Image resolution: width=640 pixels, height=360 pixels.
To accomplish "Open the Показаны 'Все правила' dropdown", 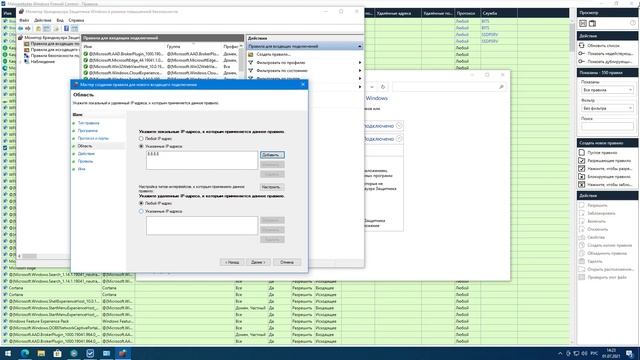I will (607, 90).
